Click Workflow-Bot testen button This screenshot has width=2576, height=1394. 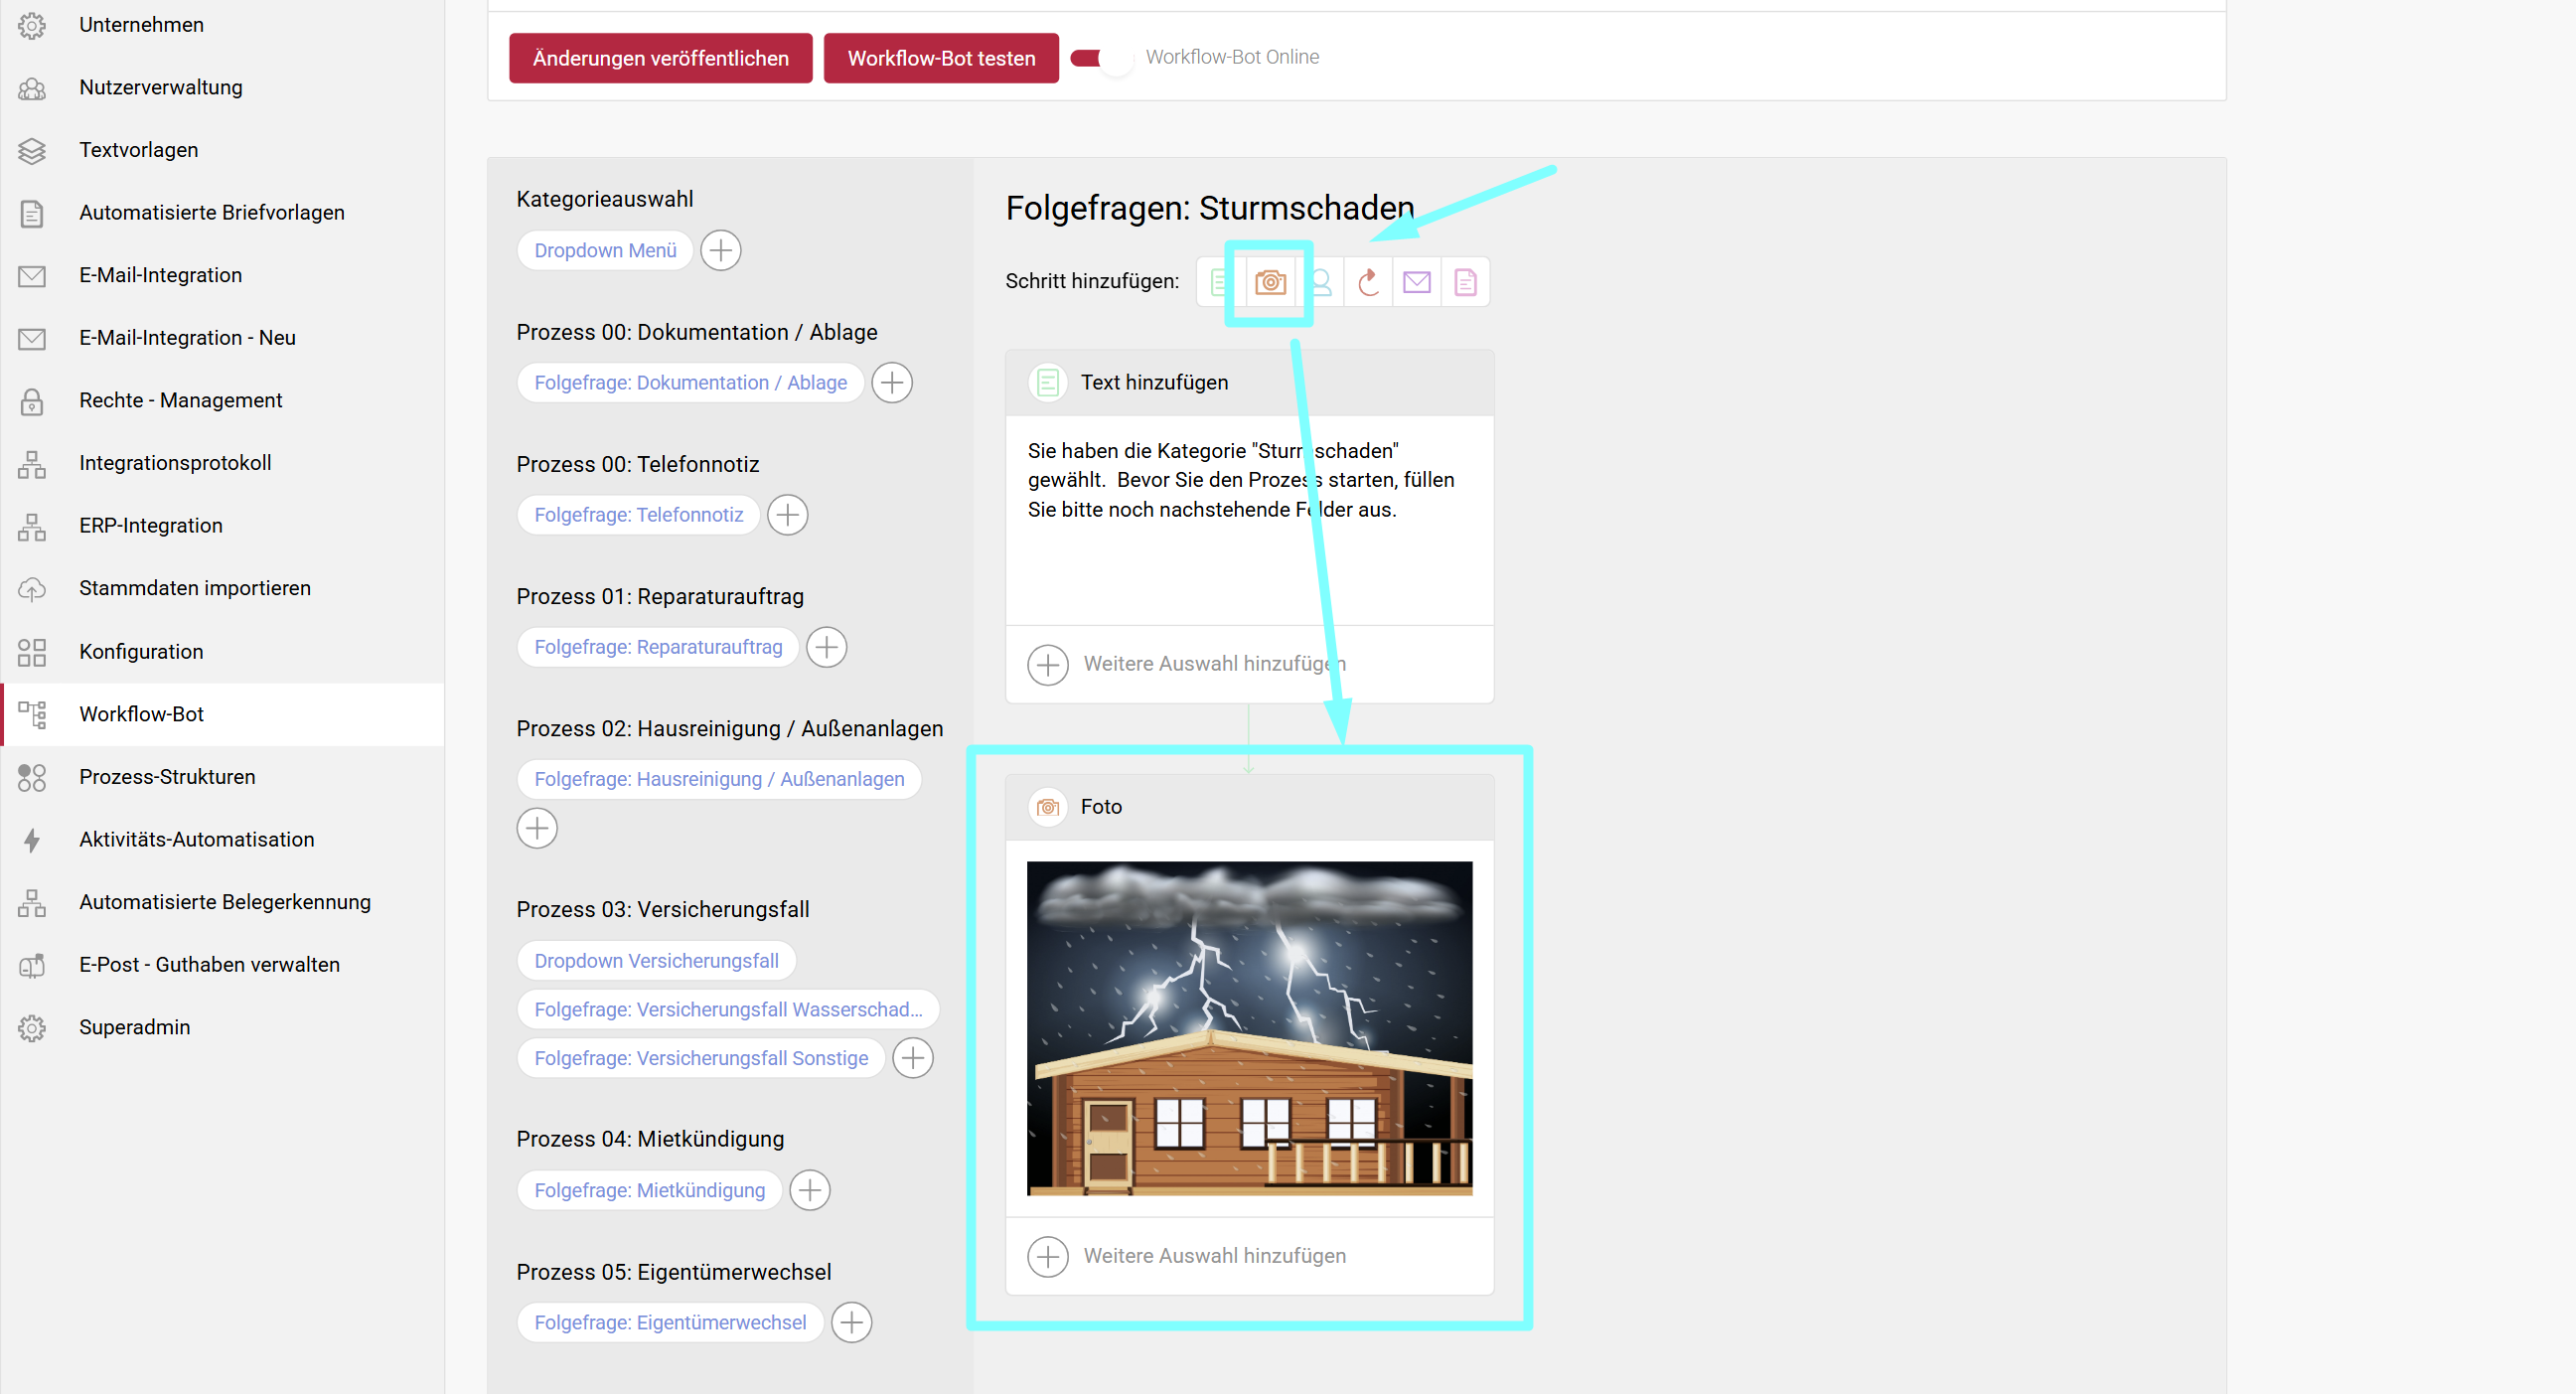[940, 58]
